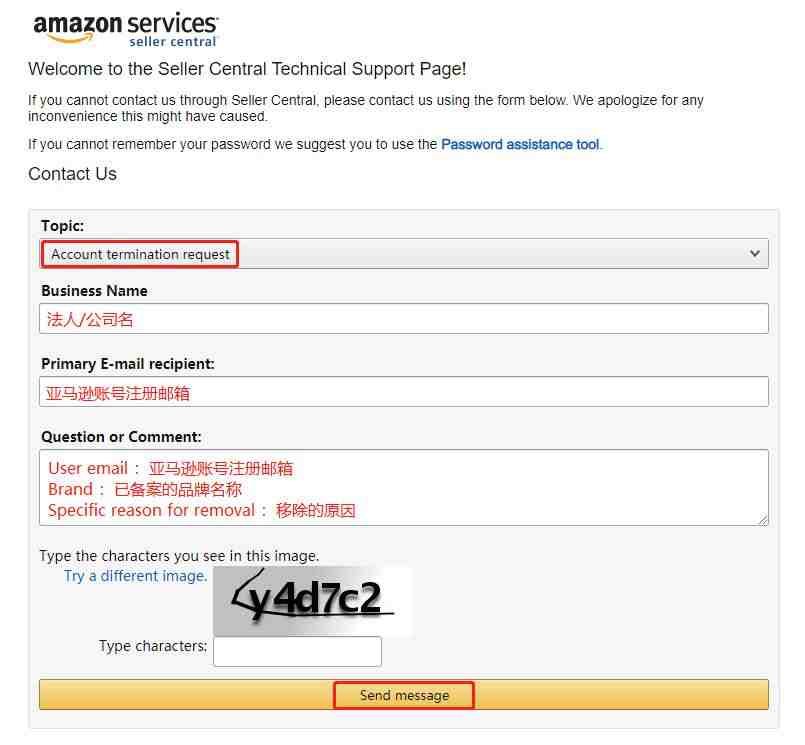Focus the Primary E-mail recipient field
Image resolution: width=805 pixels, height=745 pixels.
pos(404,392)
